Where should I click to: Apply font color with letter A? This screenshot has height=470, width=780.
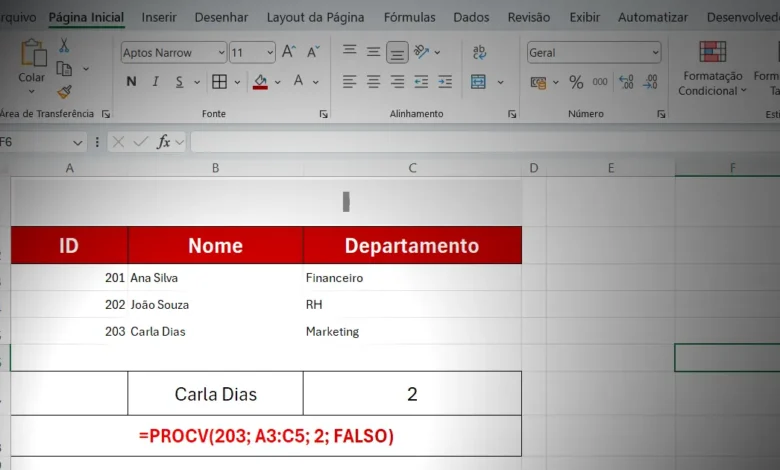pos(298,81)
